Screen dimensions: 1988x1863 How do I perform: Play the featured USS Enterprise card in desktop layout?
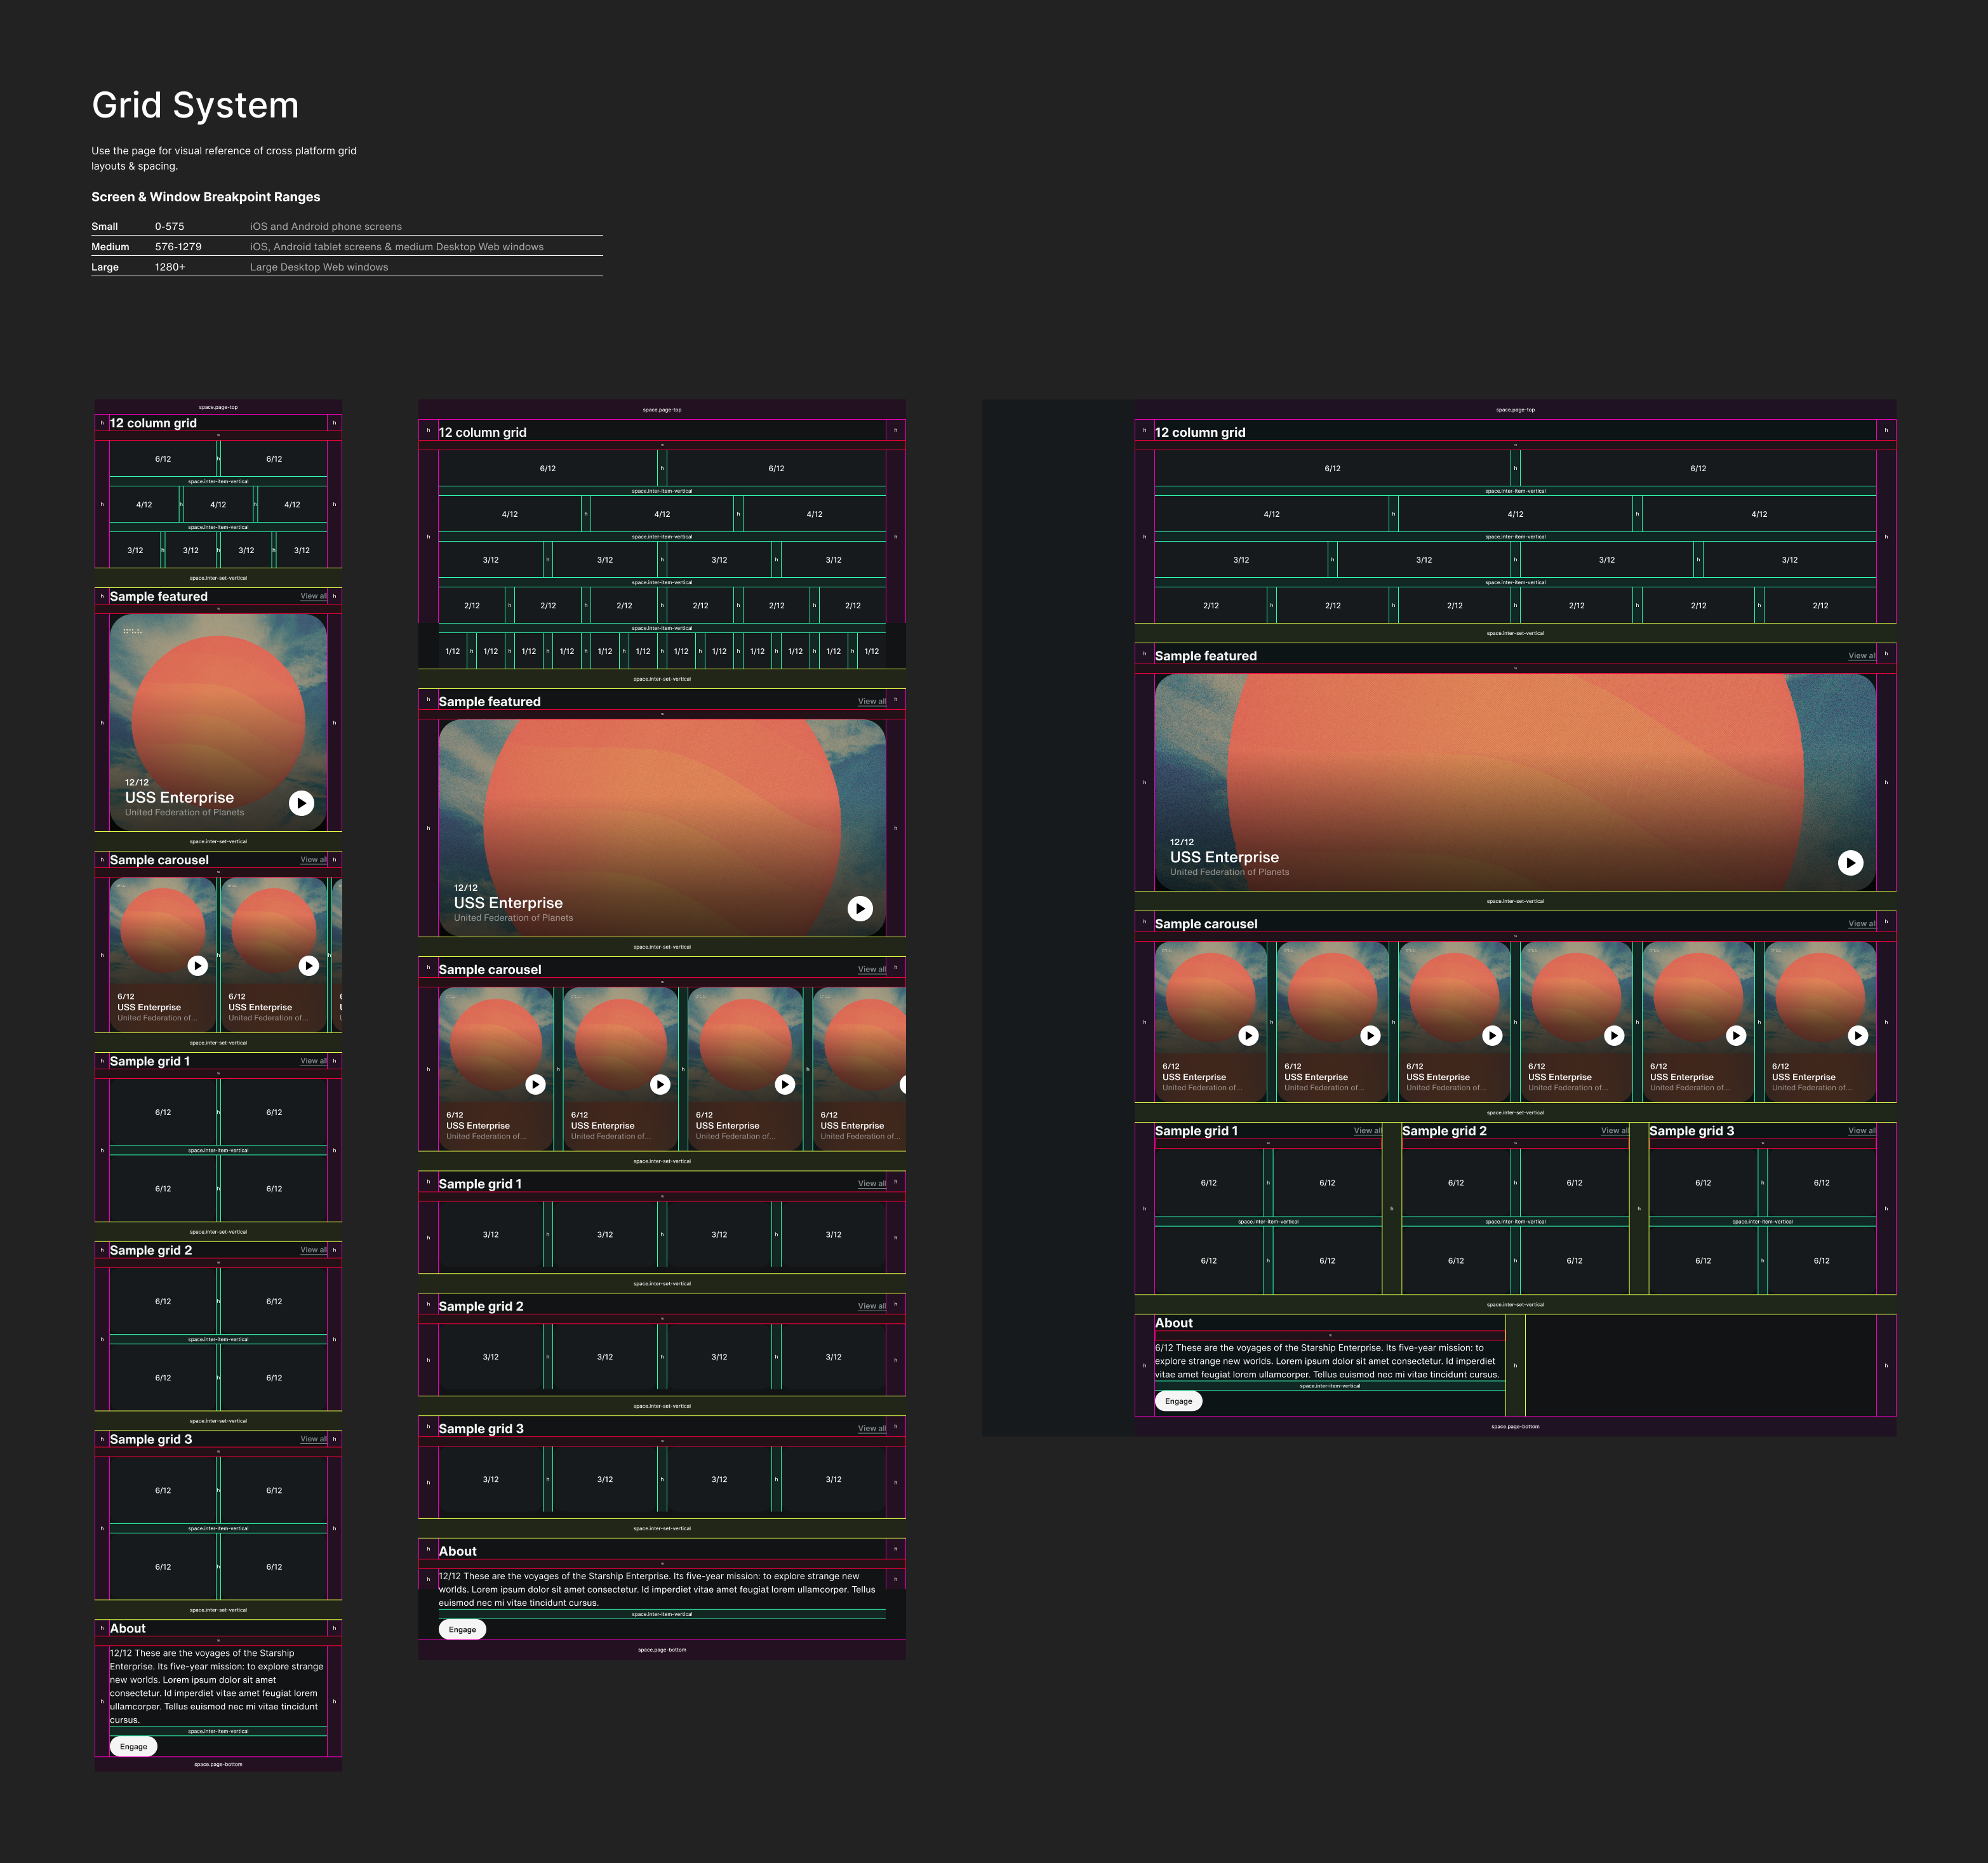click(1850, 863)
